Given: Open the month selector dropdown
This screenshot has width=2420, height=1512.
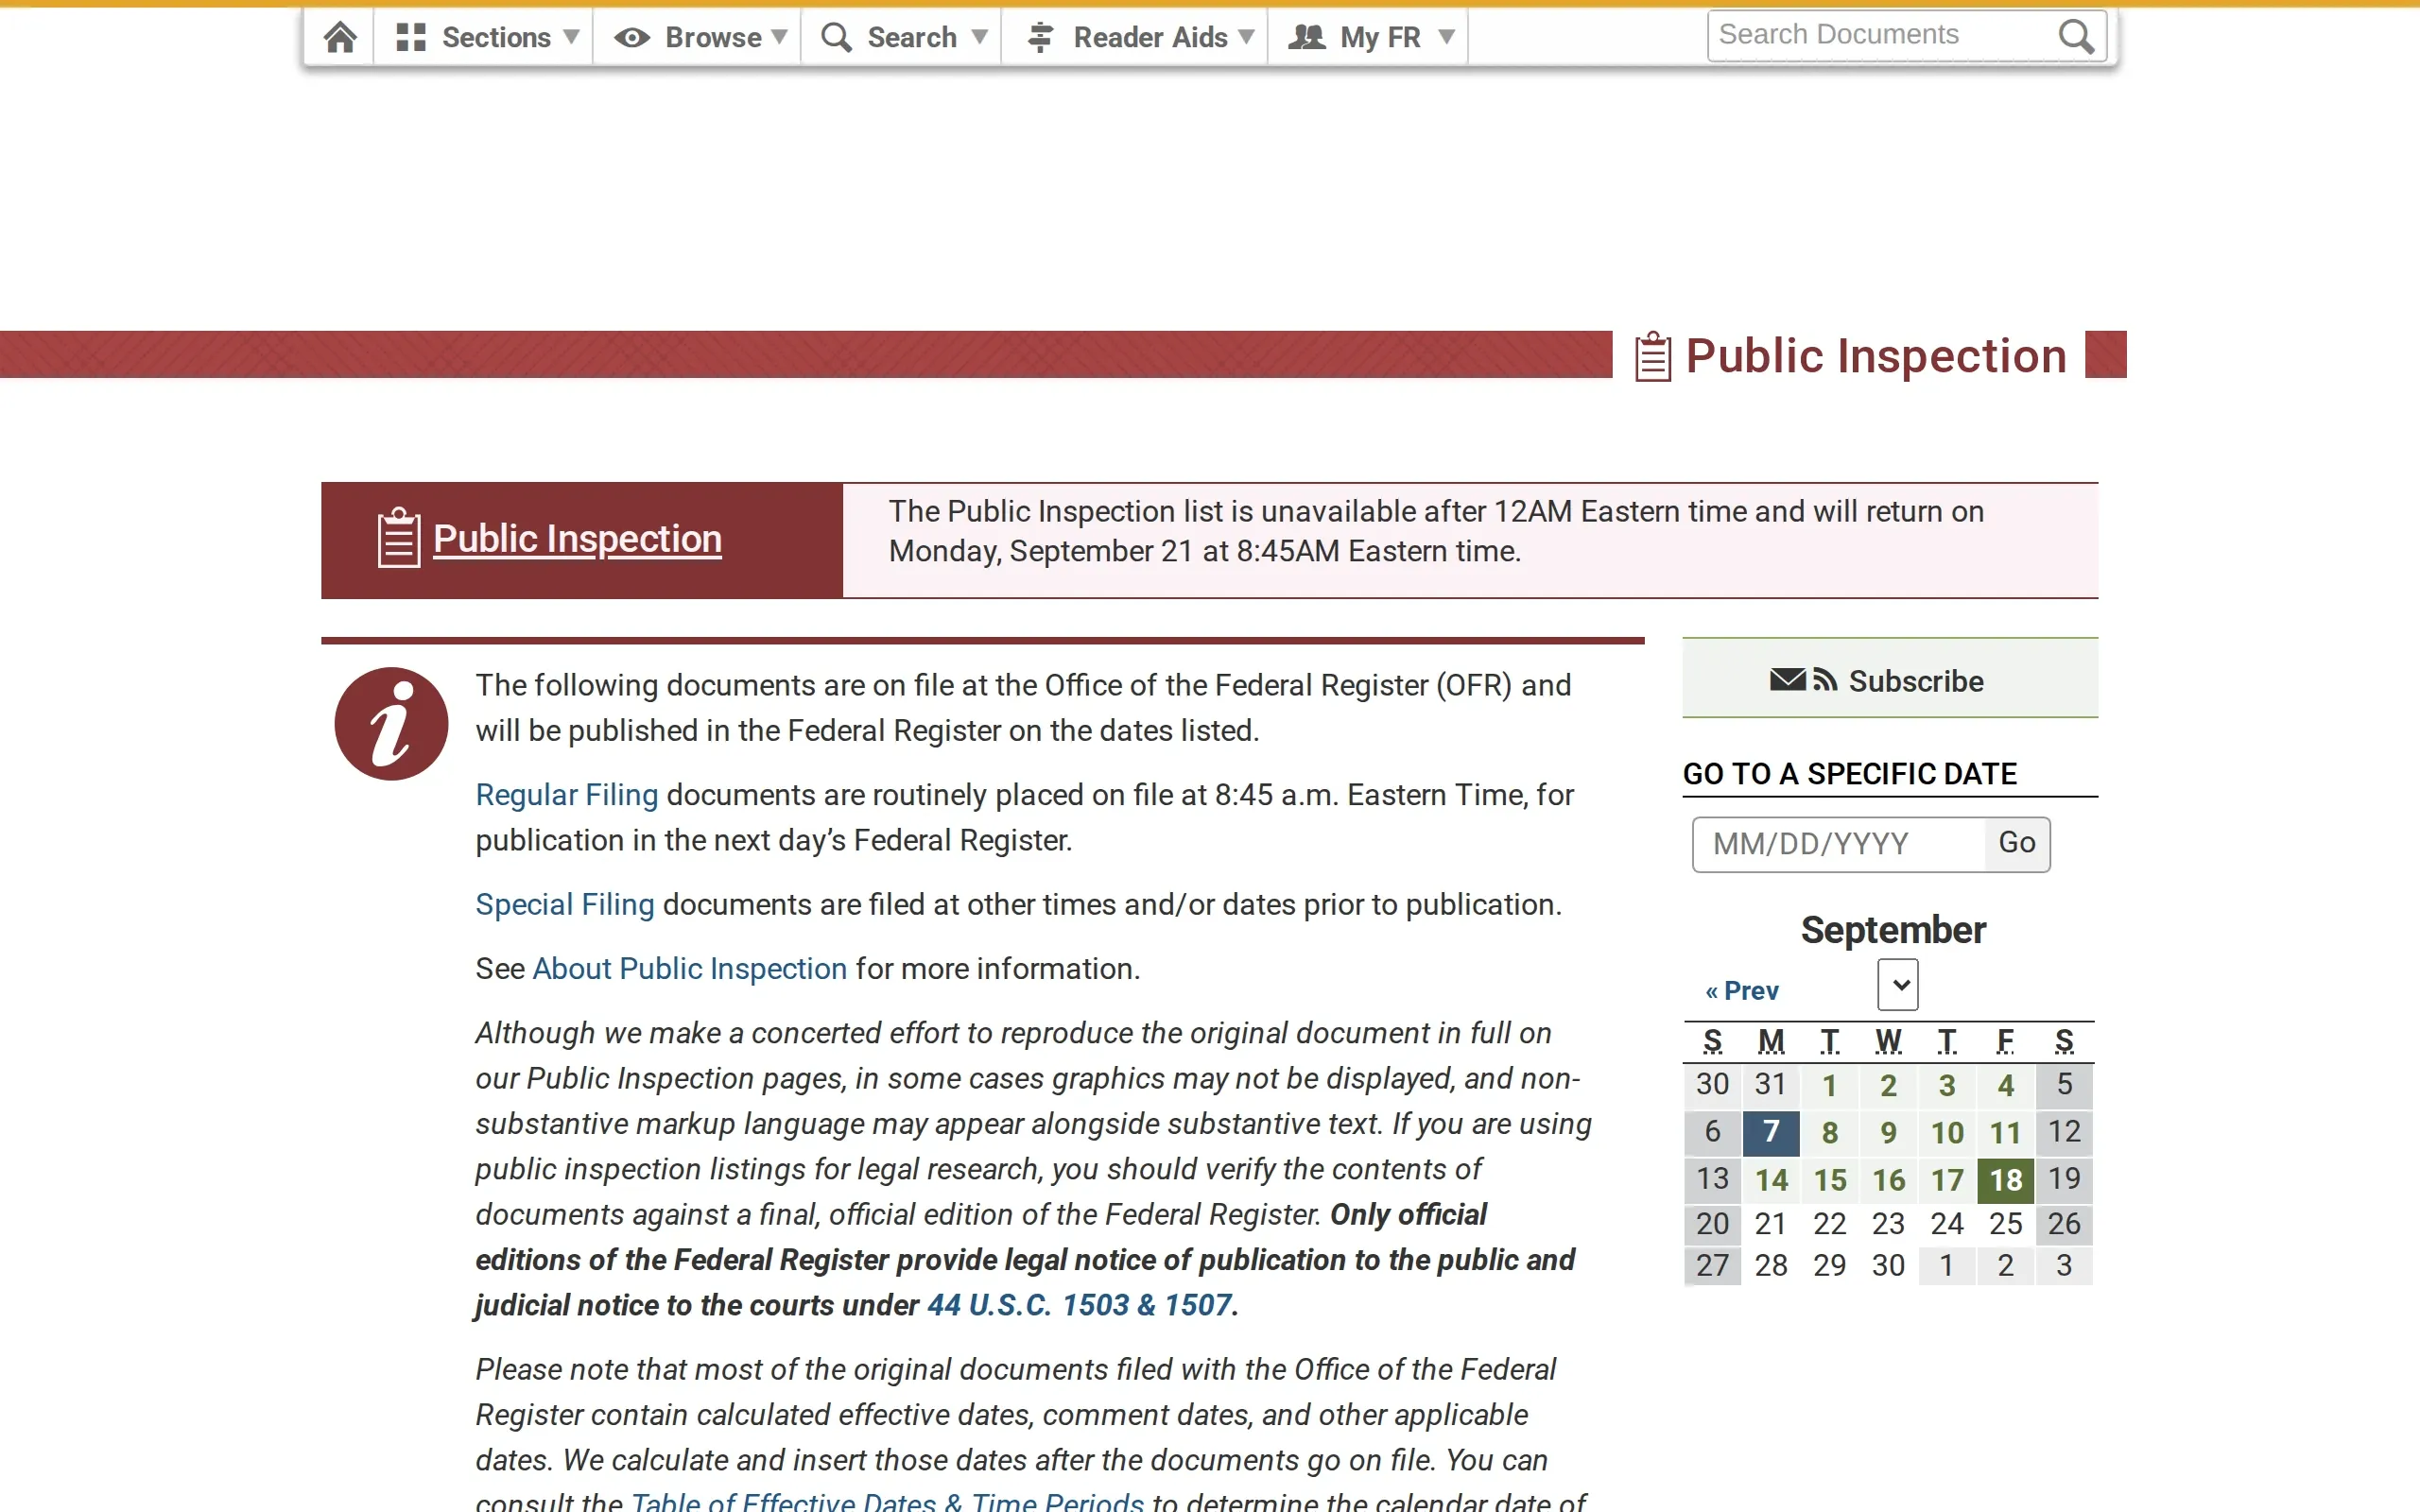Looking at the screenshot, I should 1898,985.
